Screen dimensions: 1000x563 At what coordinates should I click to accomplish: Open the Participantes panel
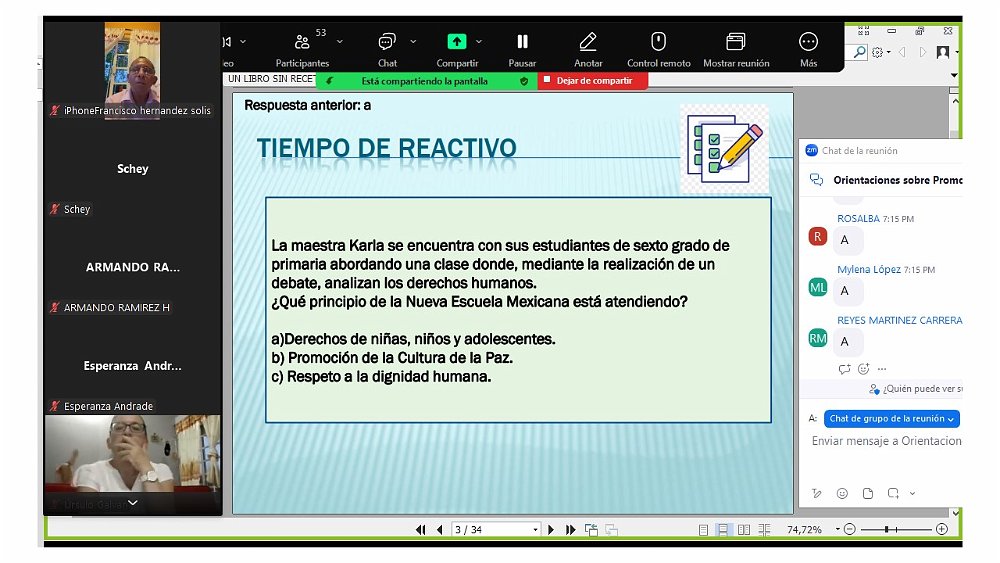[x=302, y=47]
